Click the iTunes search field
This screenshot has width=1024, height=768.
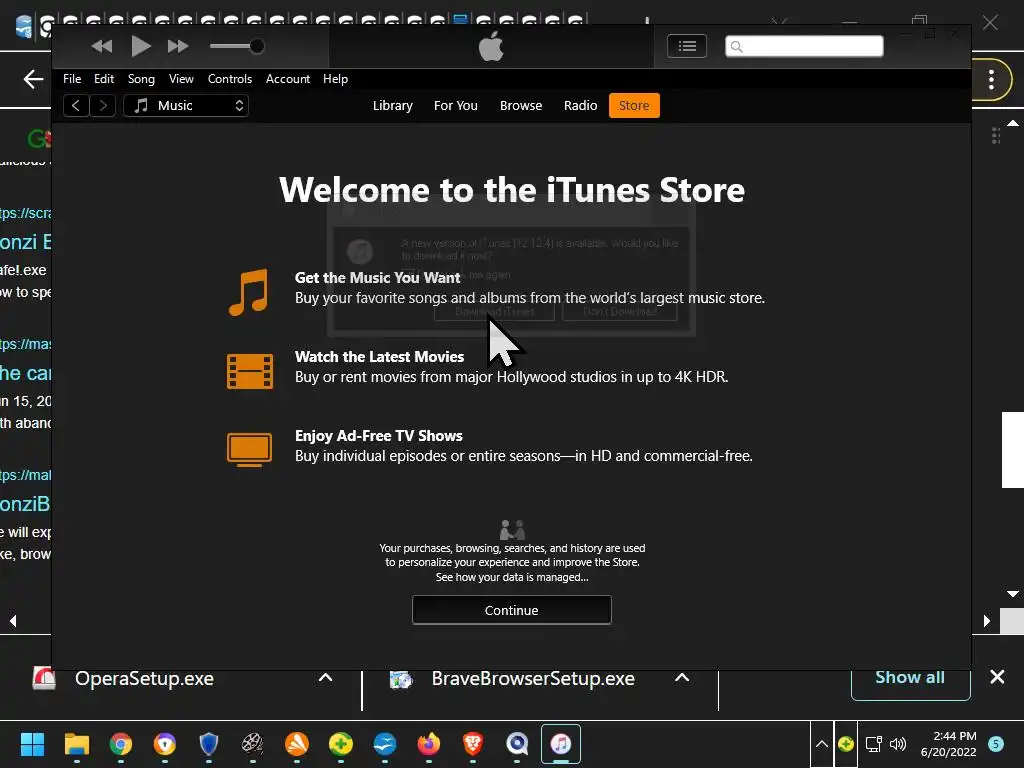pyautogui.click(x=804, y=46)
